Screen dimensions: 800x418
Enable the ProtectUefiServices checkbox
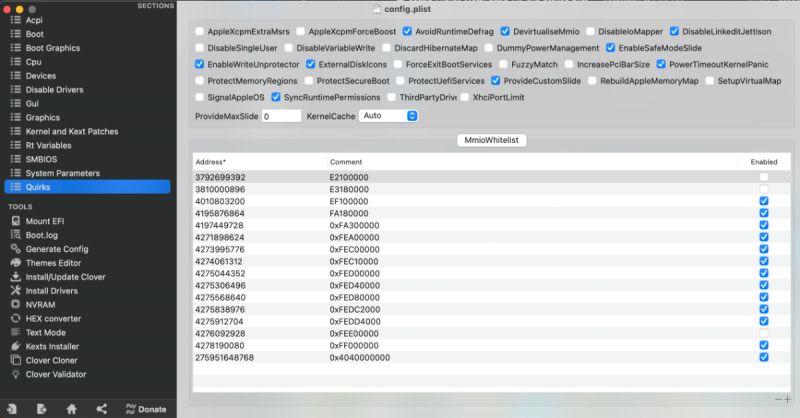pyautogui.click(x=401, y=81)
